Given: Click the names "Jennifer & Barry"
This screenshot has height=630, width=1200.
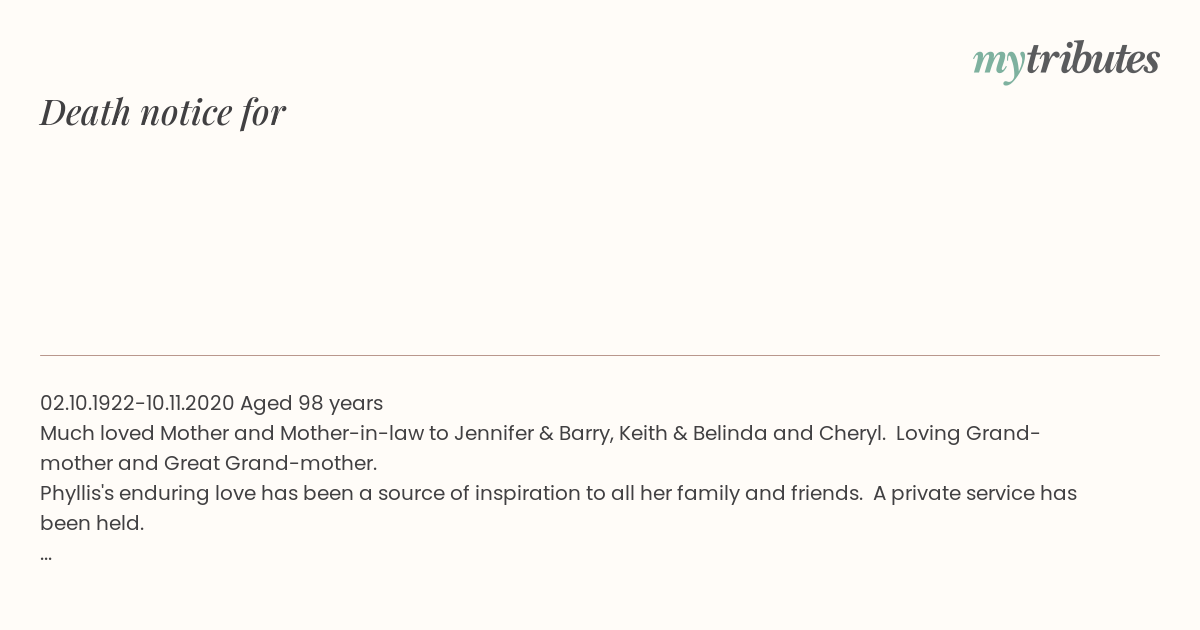Looking at the screenshot, I should click(x=533, y=433).
